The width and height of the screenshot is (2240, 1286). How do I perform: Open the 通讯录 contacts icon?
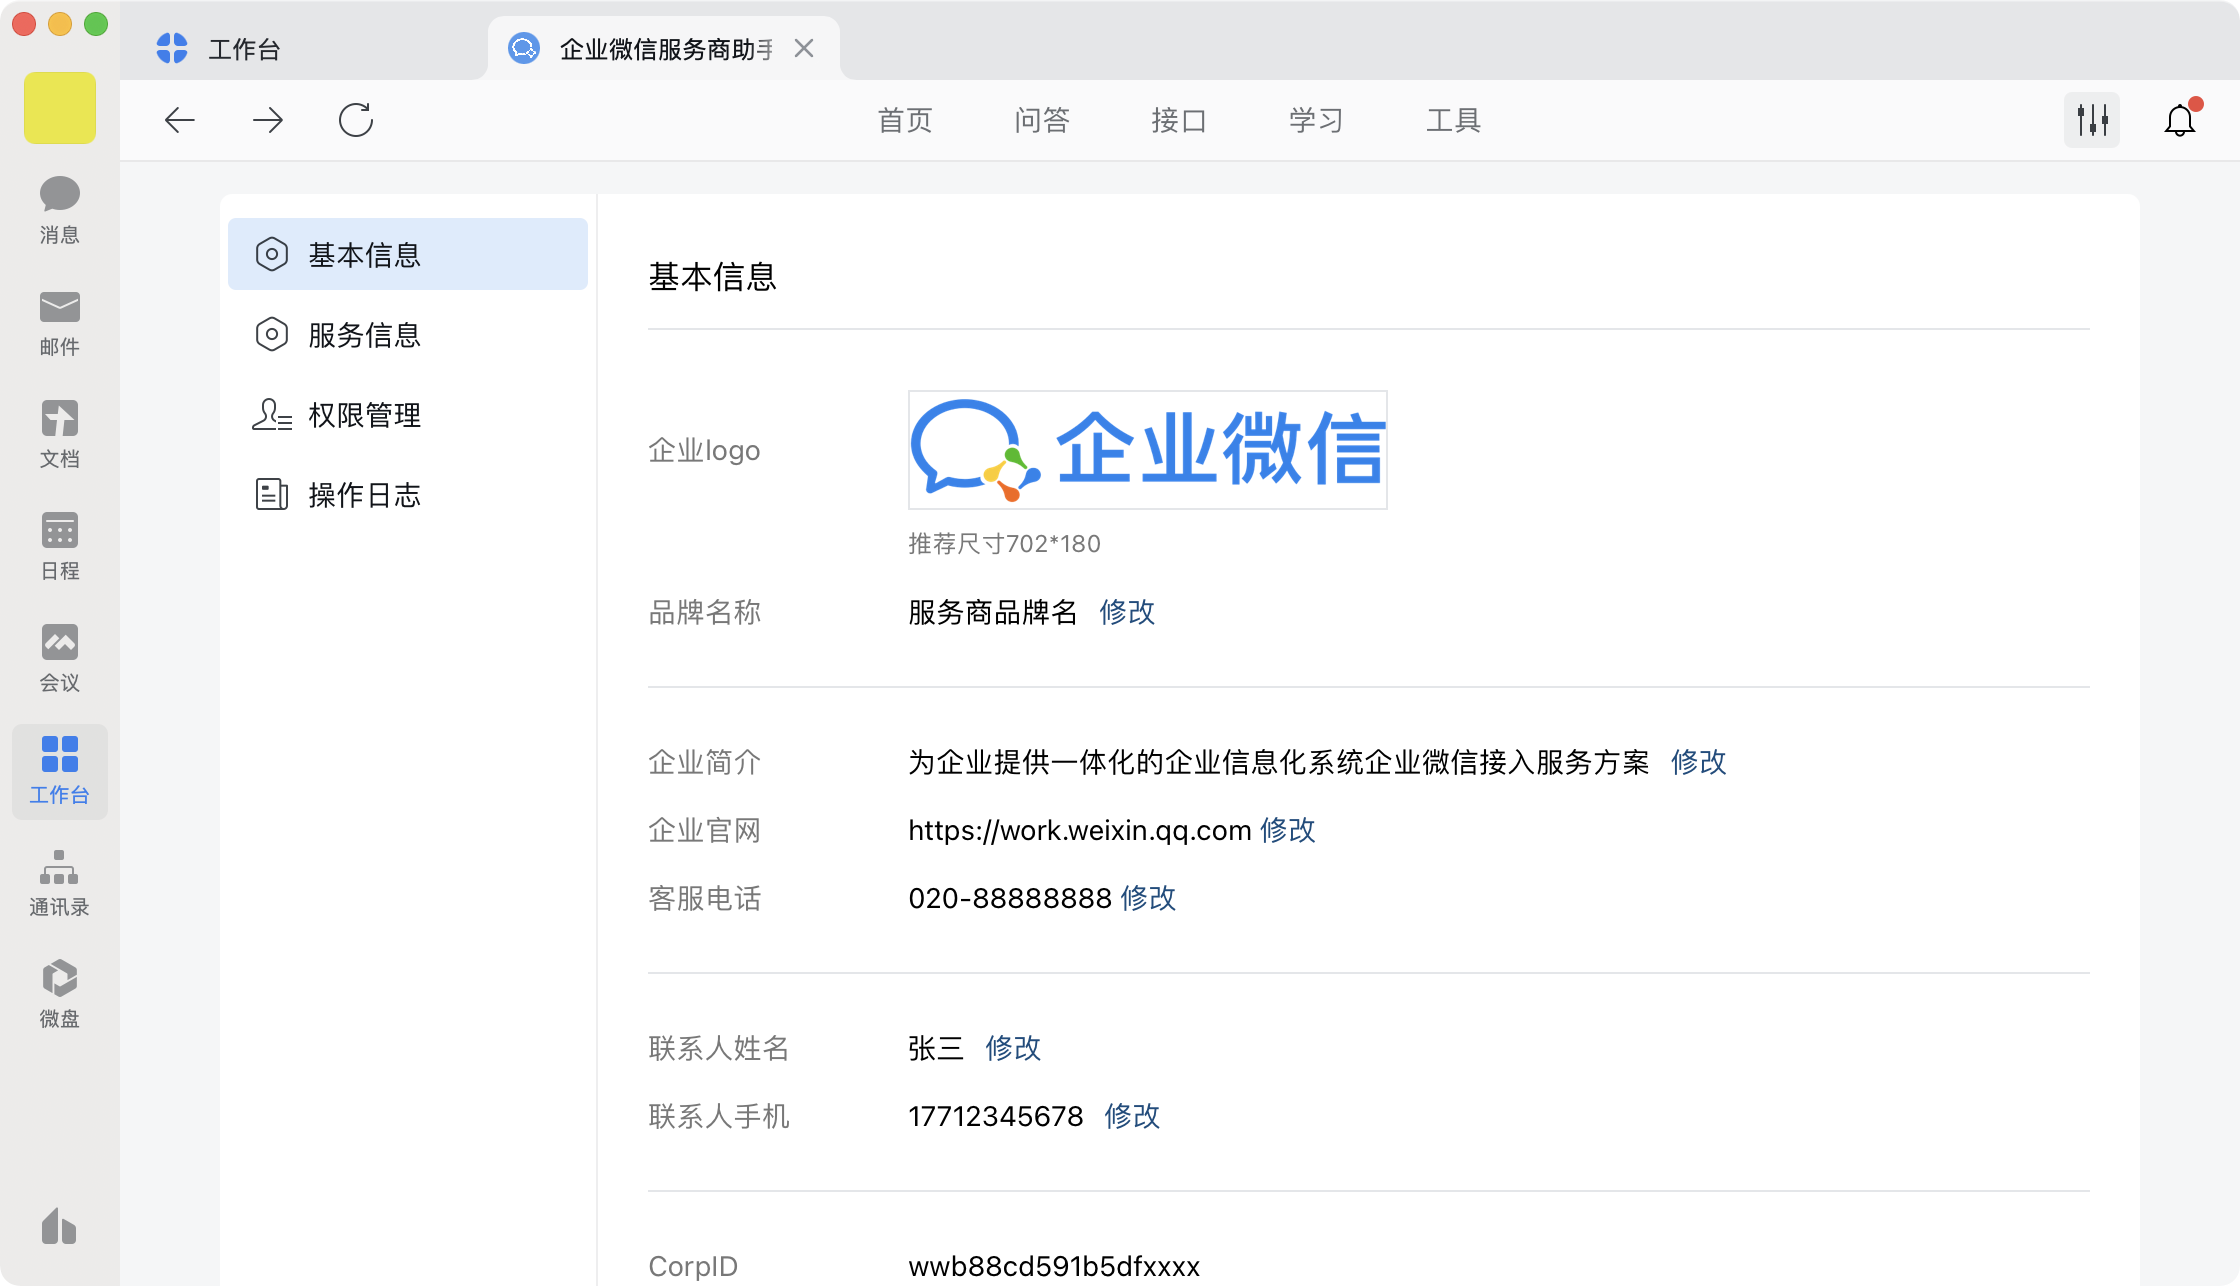pyautogui.click(x=60, y=881)
